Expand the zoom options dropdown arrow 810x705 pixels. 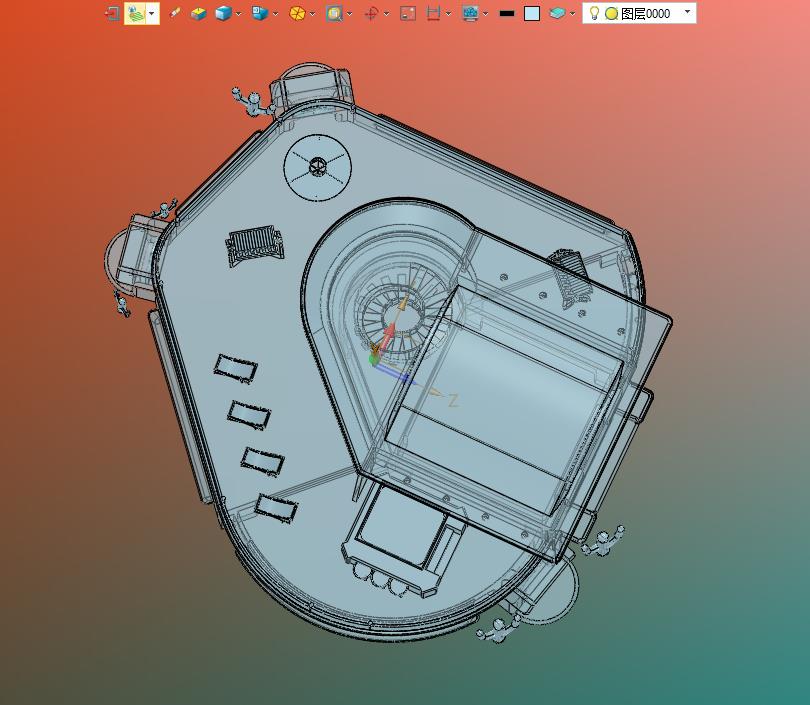350,14
